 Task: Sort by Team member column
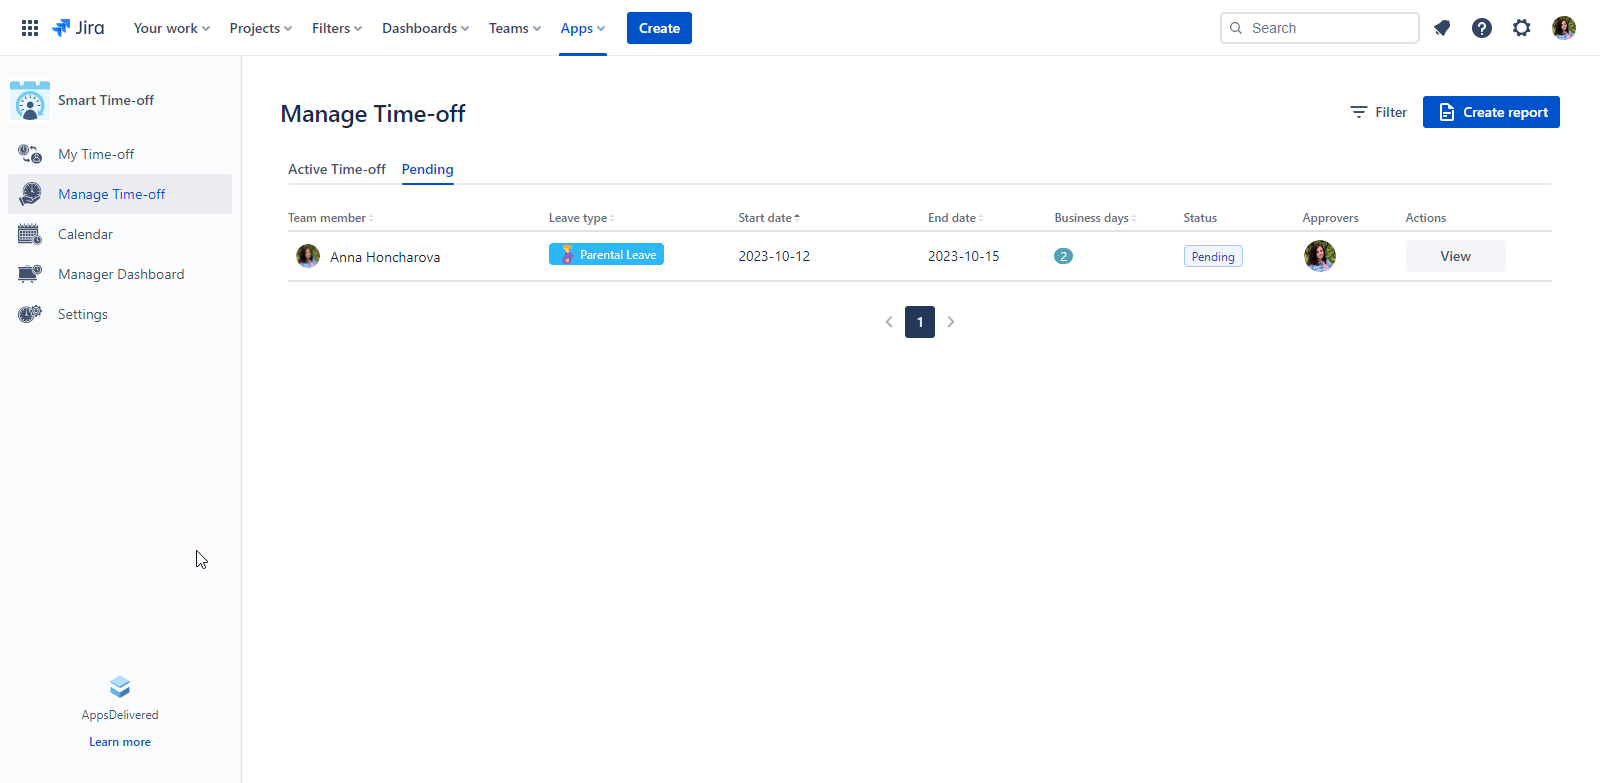click(330, 218)
